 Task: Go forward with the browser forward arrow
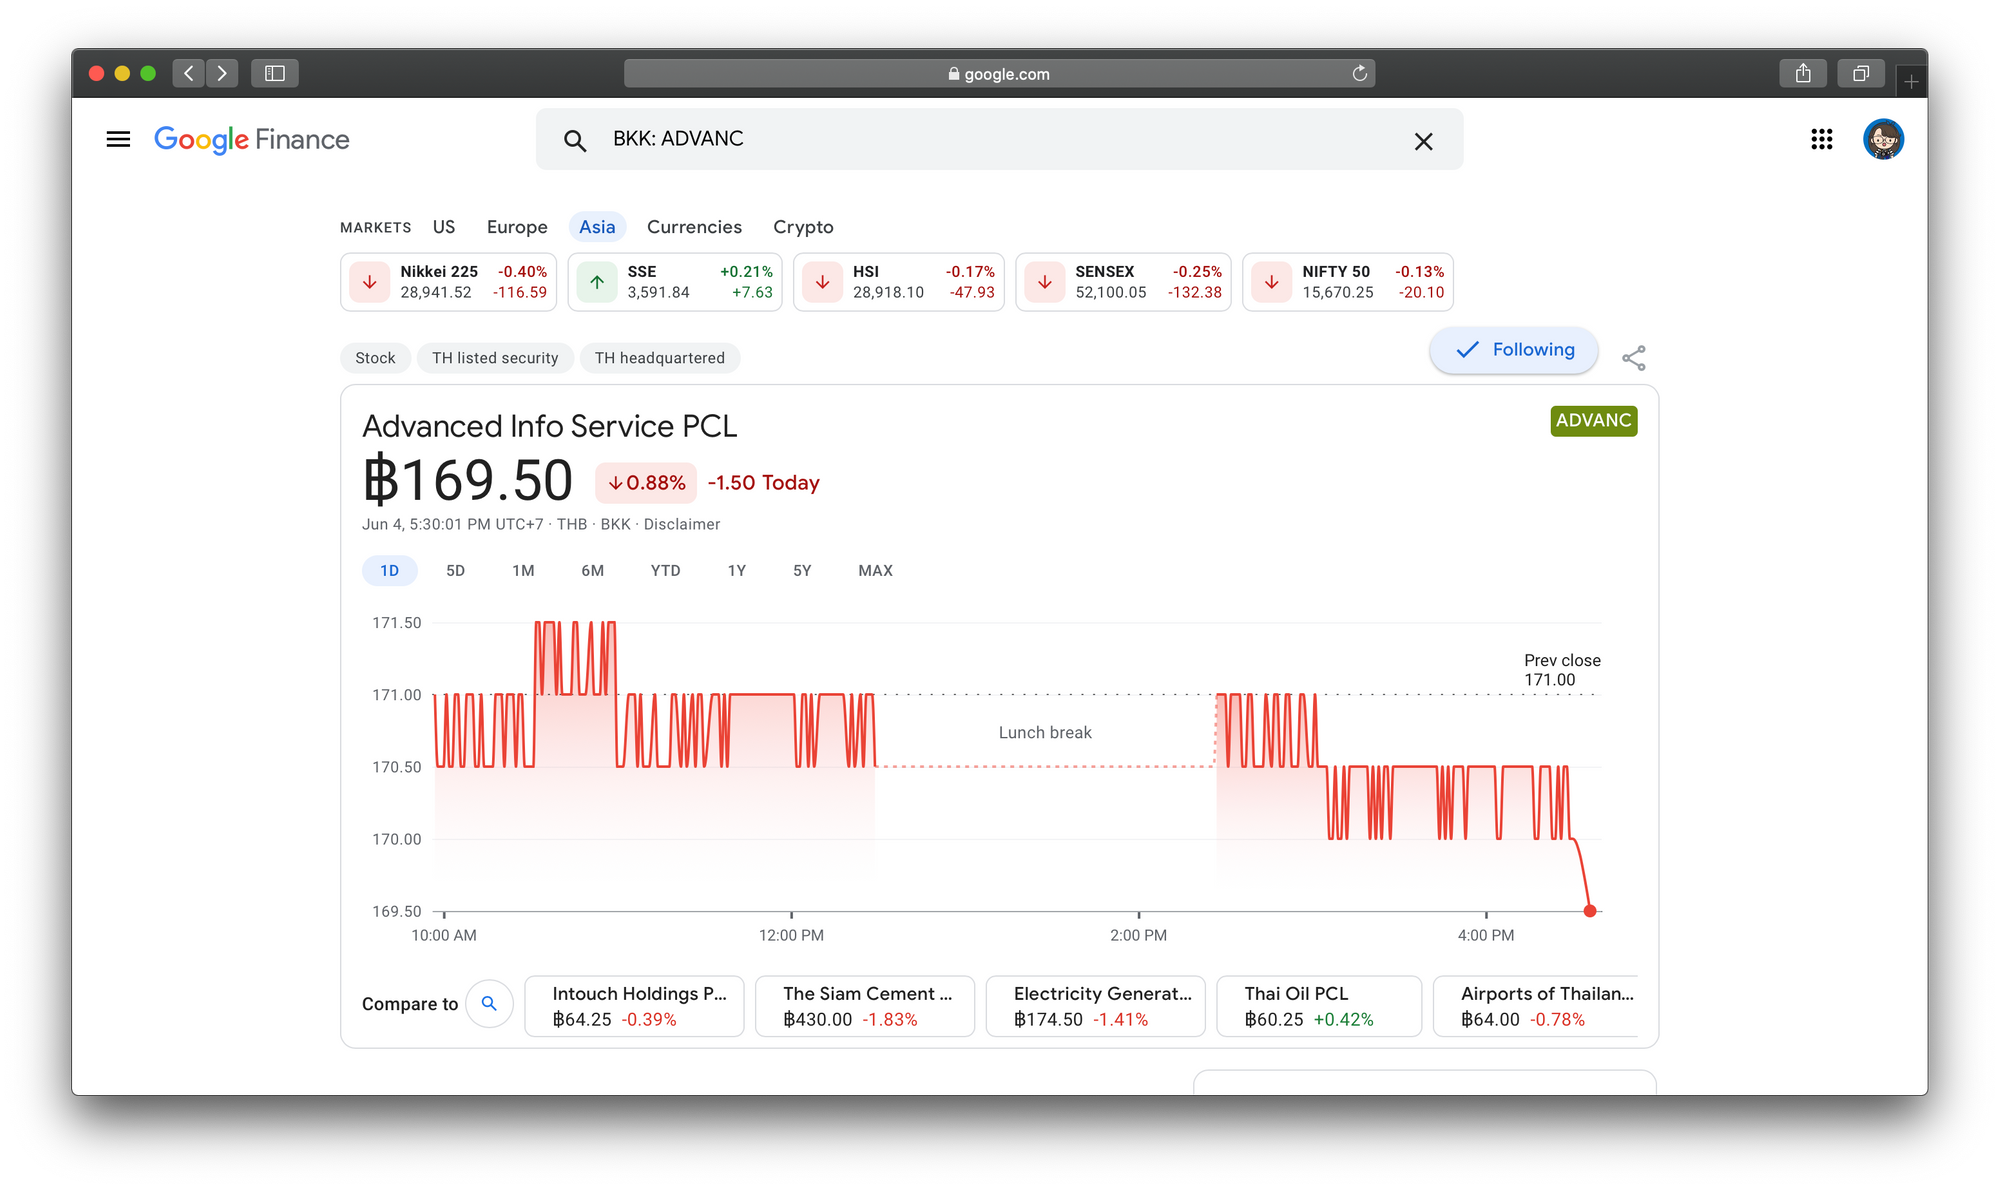click(x=222, y=73)
